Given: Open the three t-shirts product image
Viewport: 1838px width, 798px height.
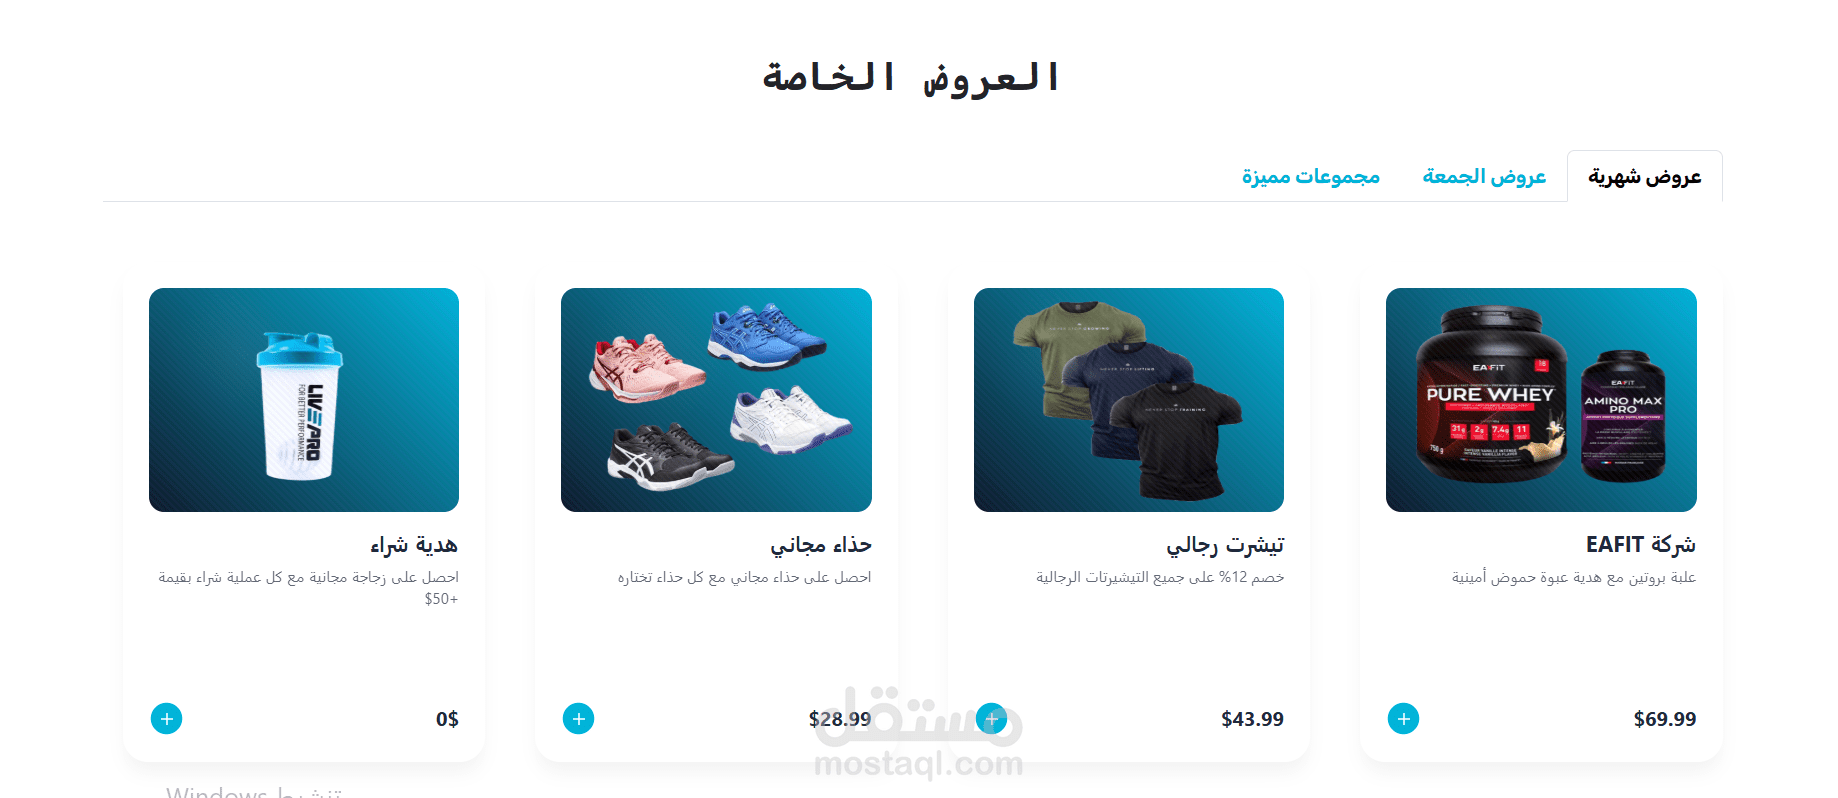Looking at the screenshot, I should (x=1129, y=400).
